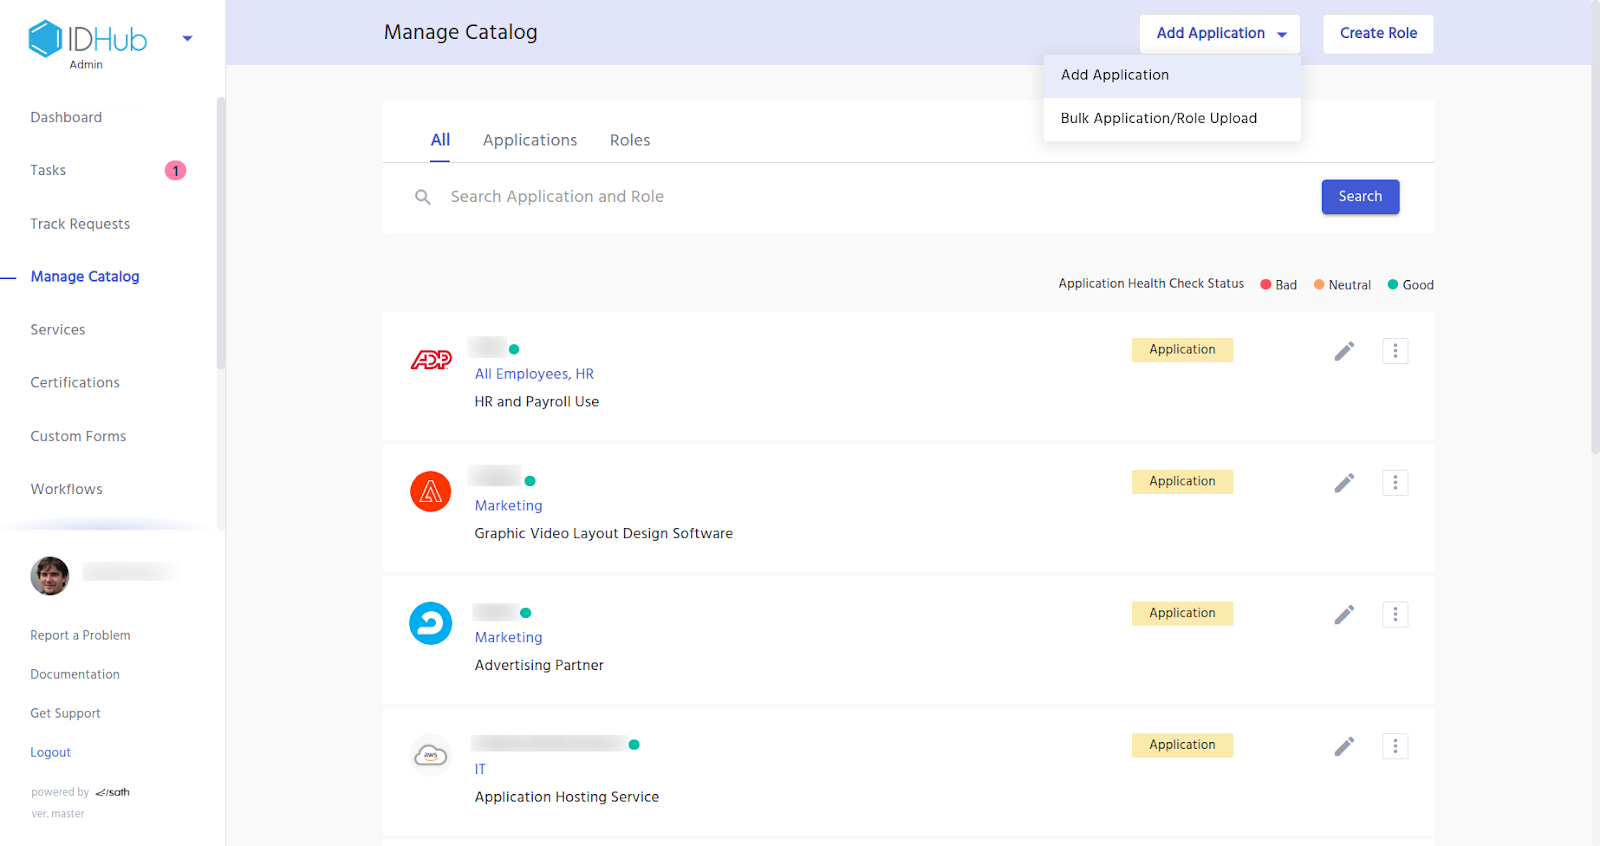Open three-dot menu for HR and Payroll app
1600x846 pixels.
[x=1395, y=351]
